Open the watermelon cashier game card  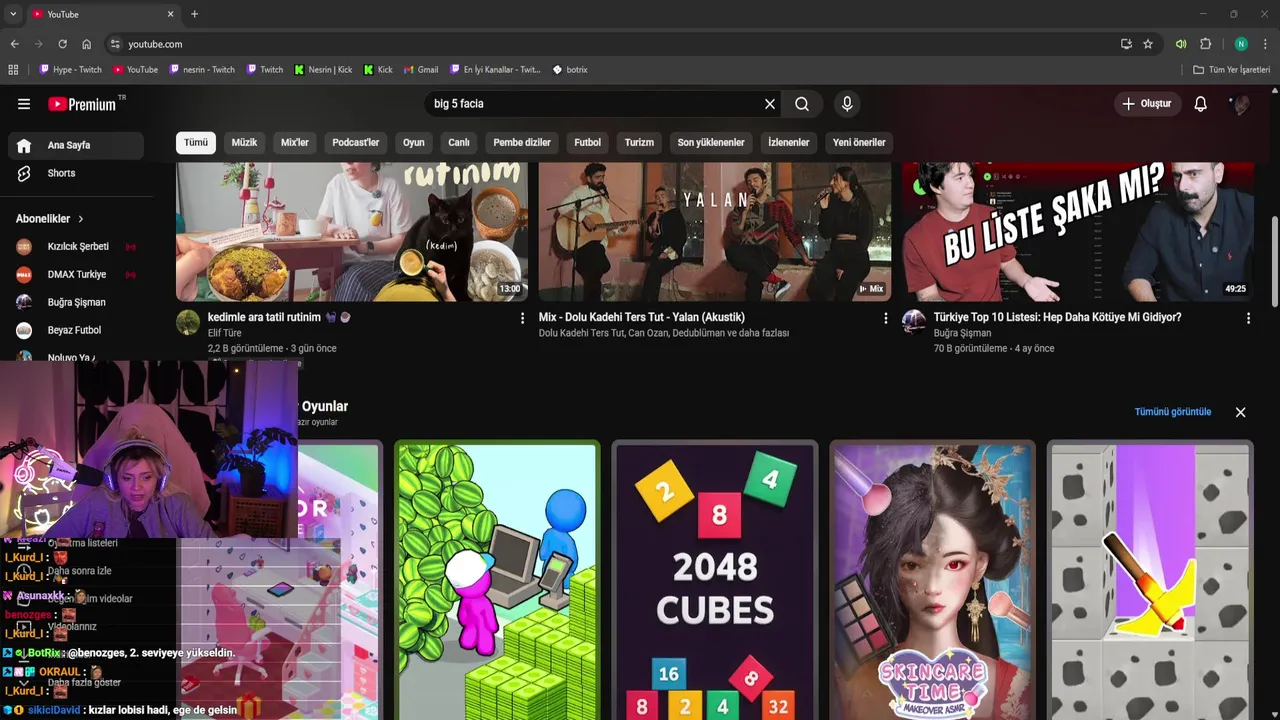coord(497,582)
